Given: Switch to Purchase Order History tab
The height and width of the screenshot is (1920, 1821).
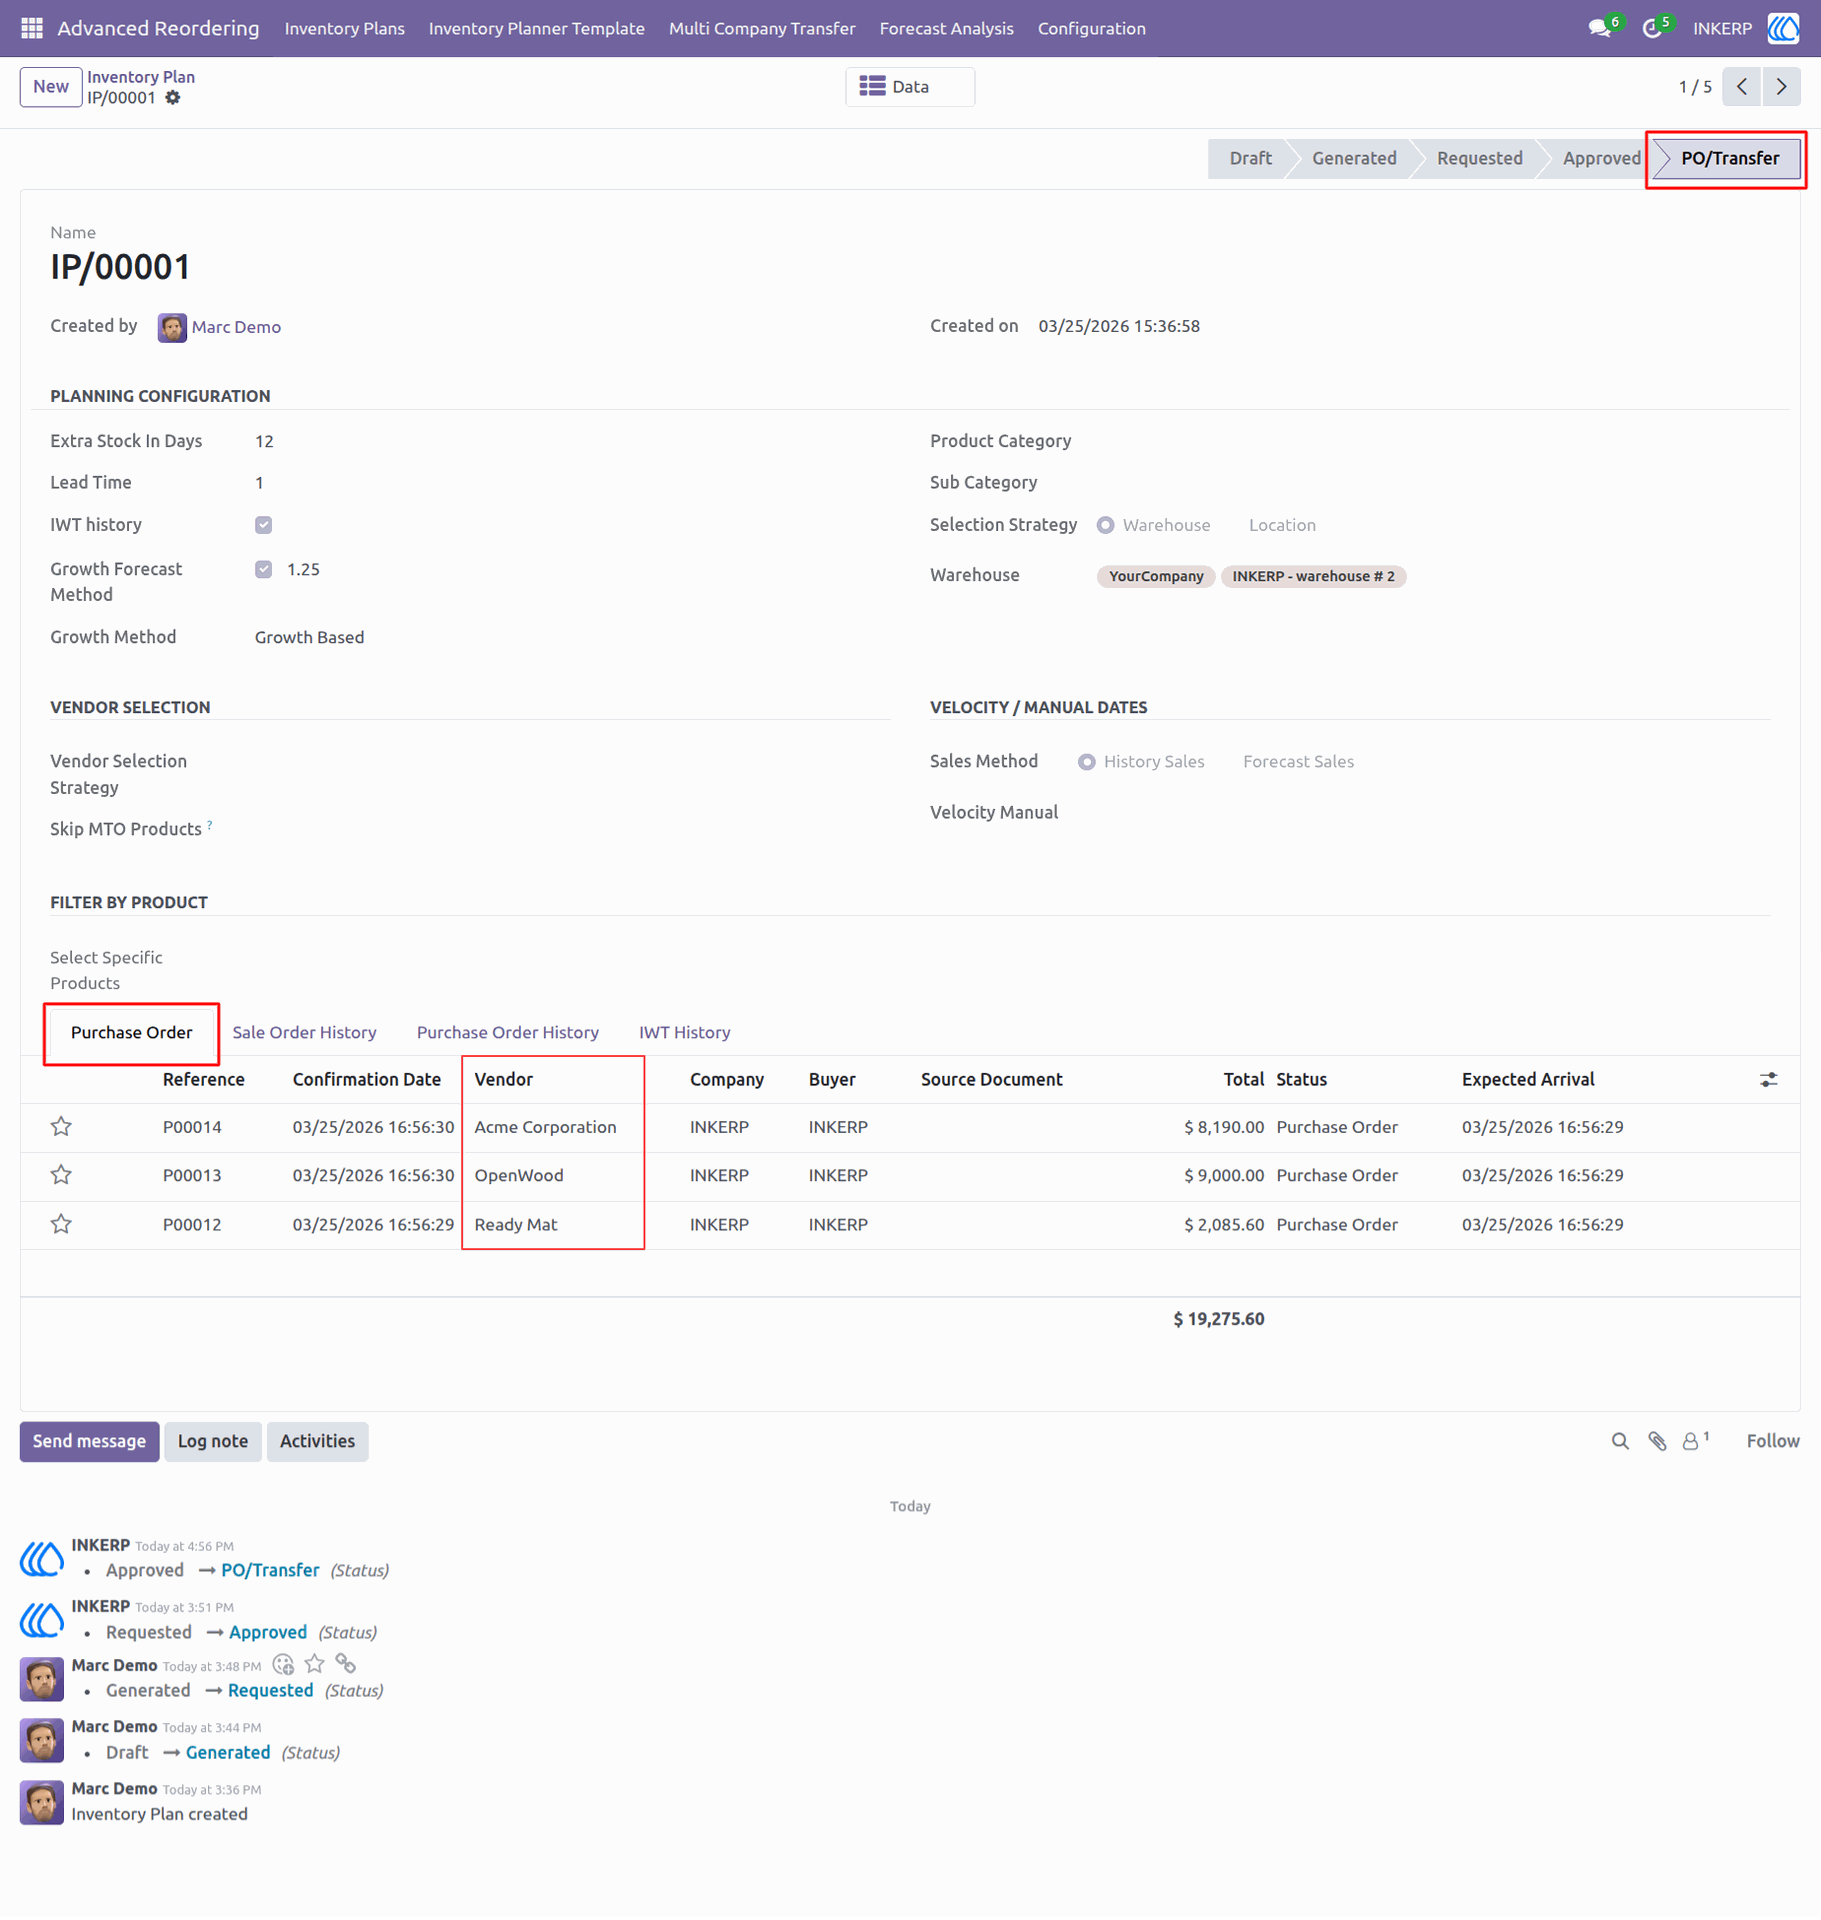Looking at the screenshot, I should [507, 1033].
